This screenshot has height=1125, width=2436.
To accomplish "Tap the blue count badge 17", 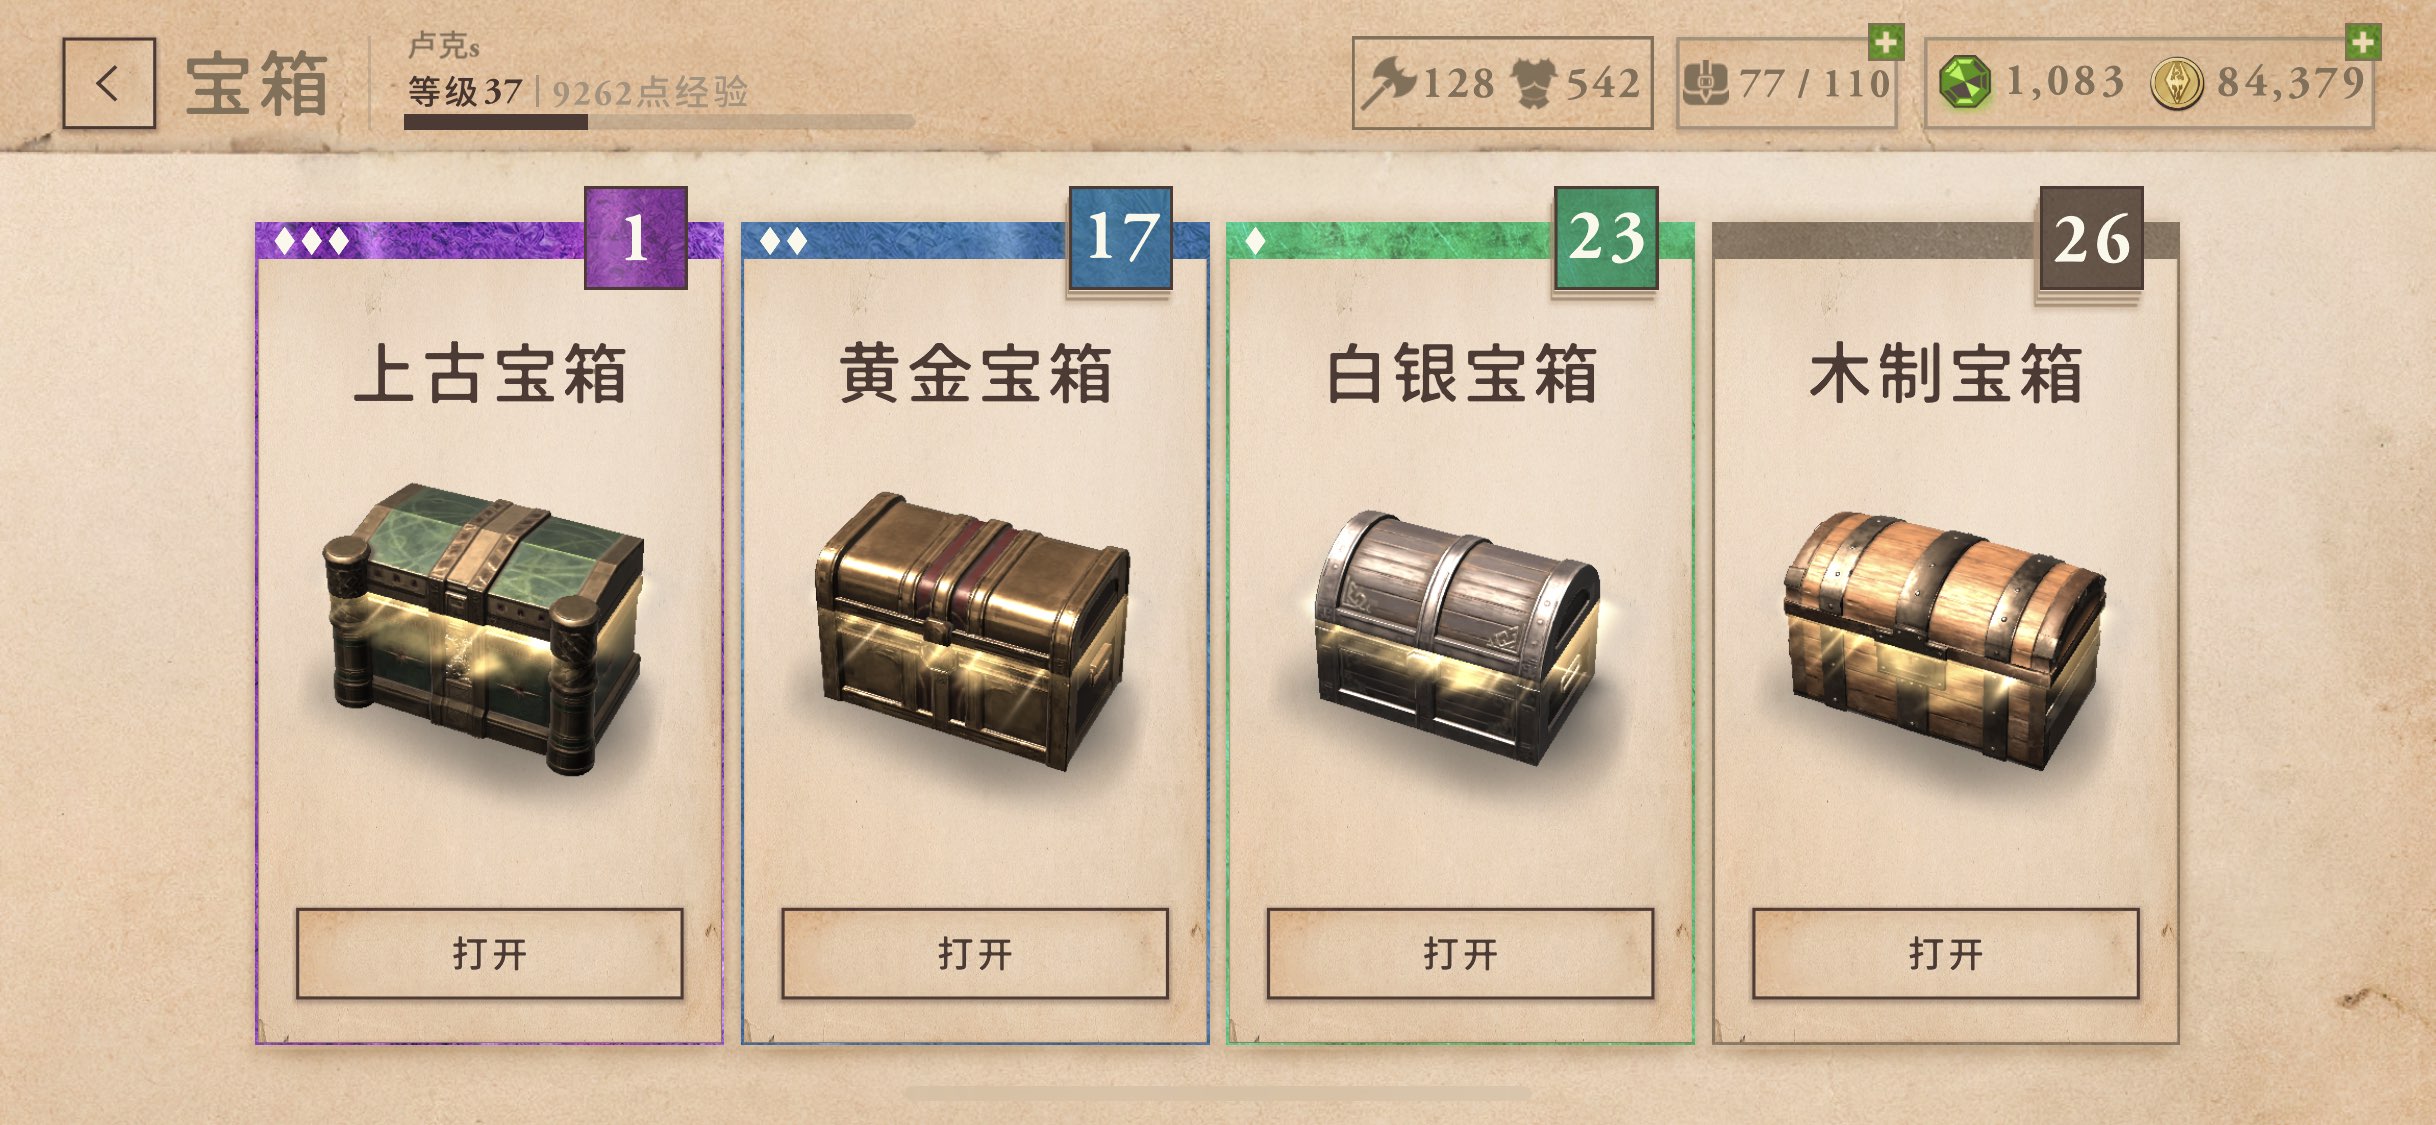I will point(1121,238).
